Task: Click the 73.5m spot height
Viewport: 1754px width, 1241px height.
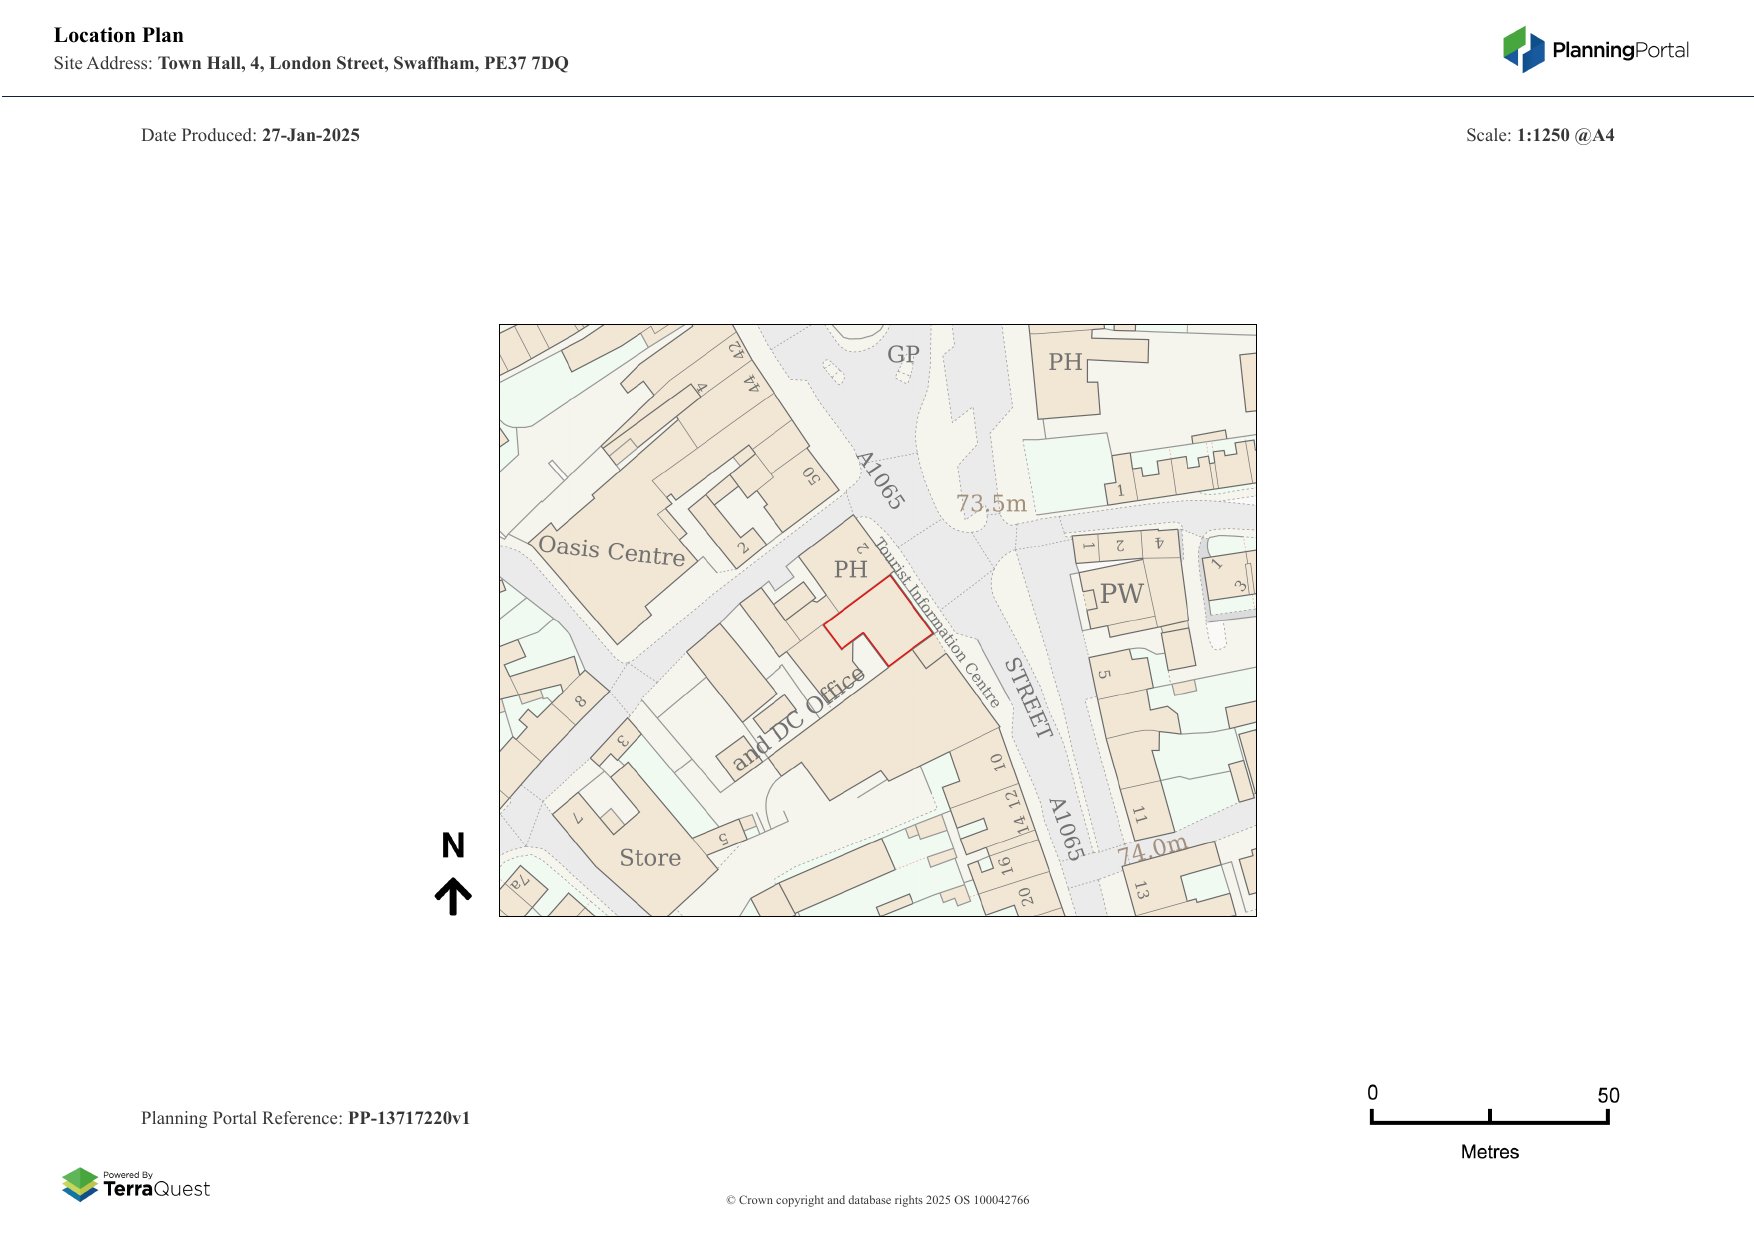Action: coord(991,503)
